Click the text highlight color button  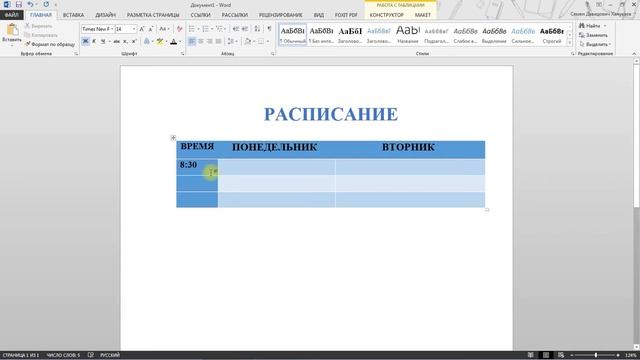pyautogui.click(x=160, y=41)
